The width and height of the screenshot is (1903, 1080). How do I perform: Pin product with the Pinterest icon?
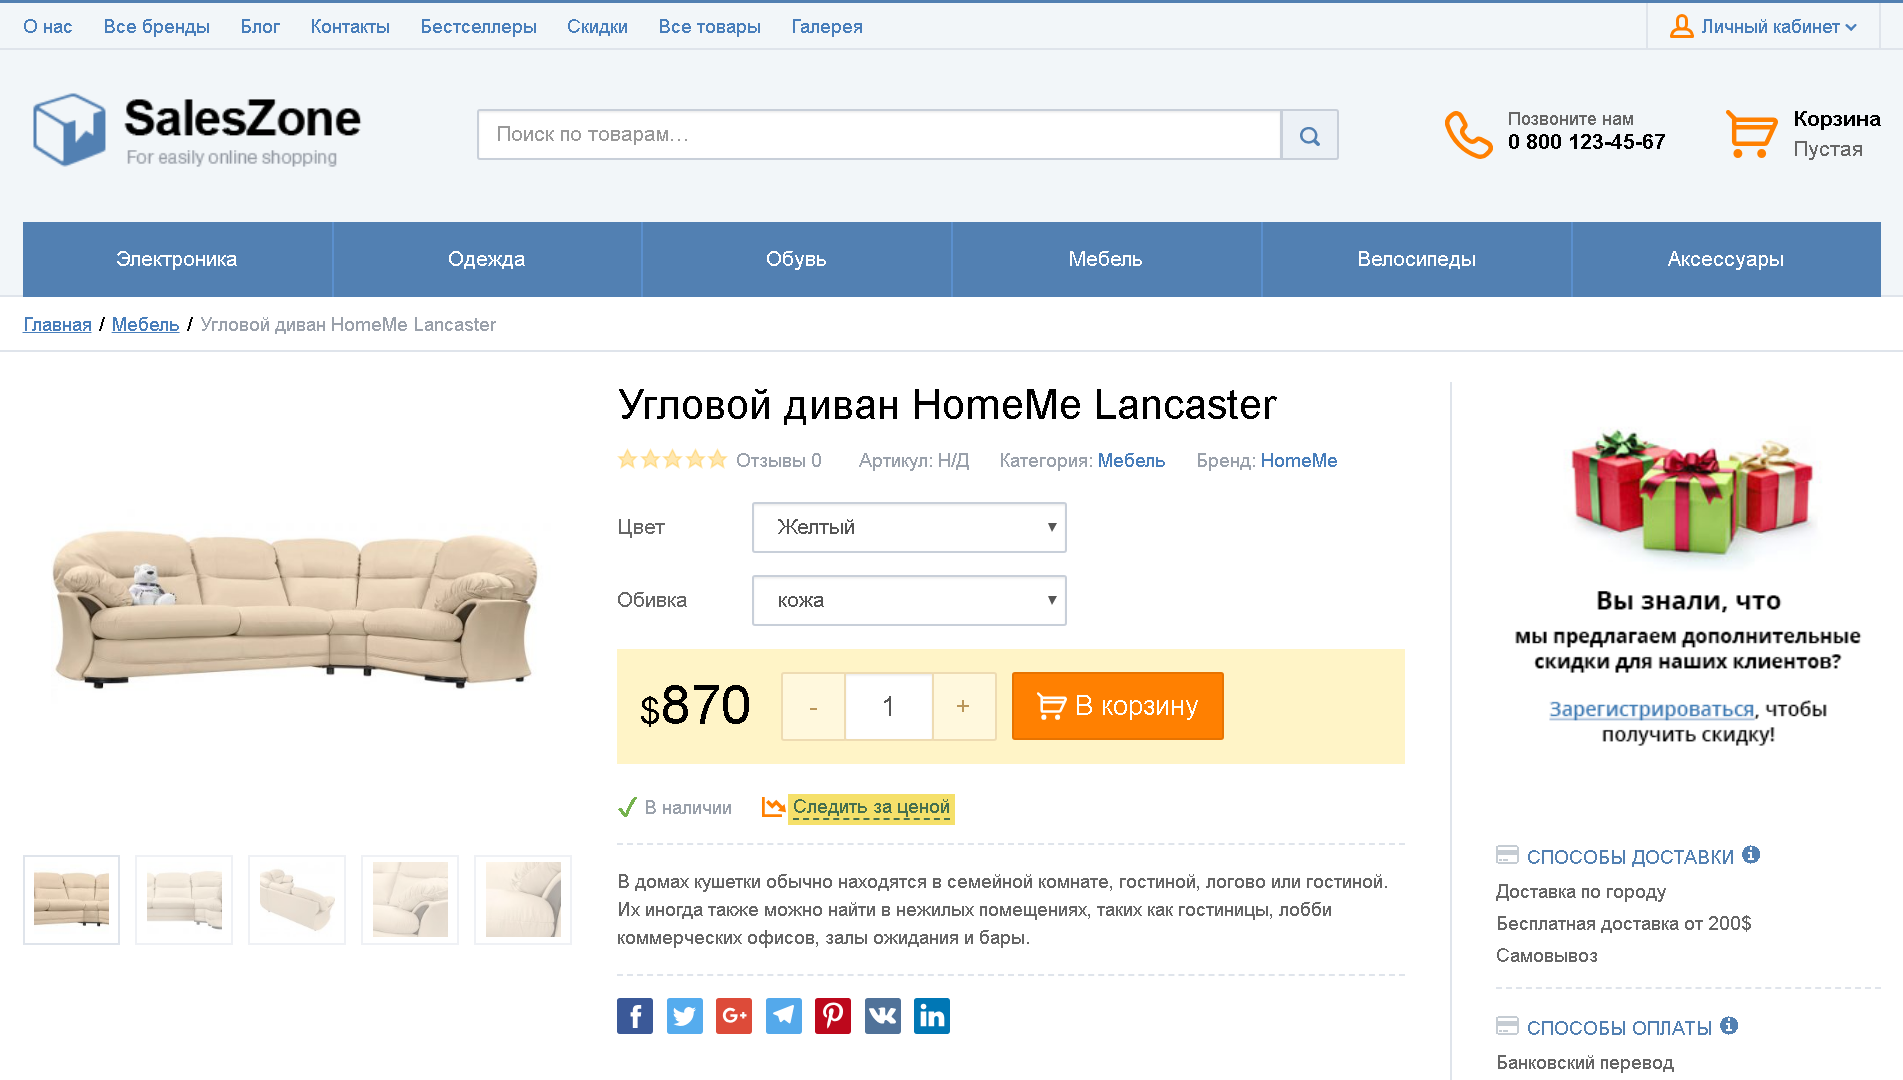833,1016
